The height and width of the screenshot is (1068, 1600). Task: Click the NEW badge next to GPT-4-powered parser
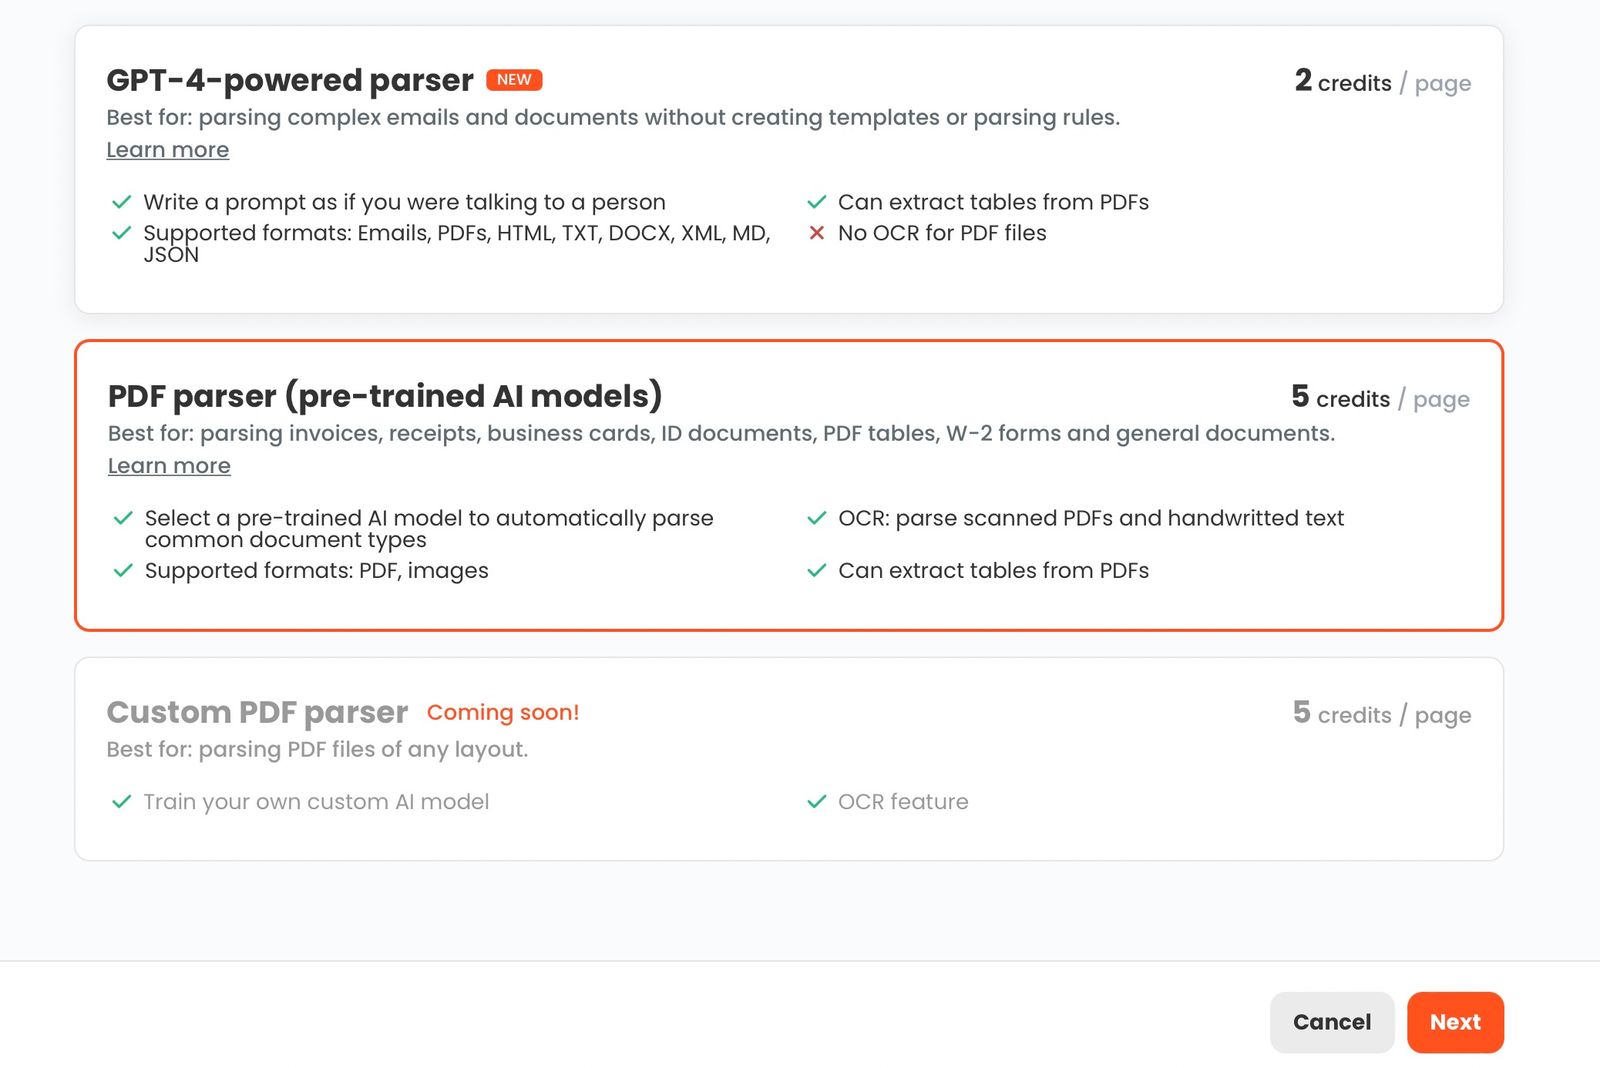pyautogui.click(x=514, y=79)
